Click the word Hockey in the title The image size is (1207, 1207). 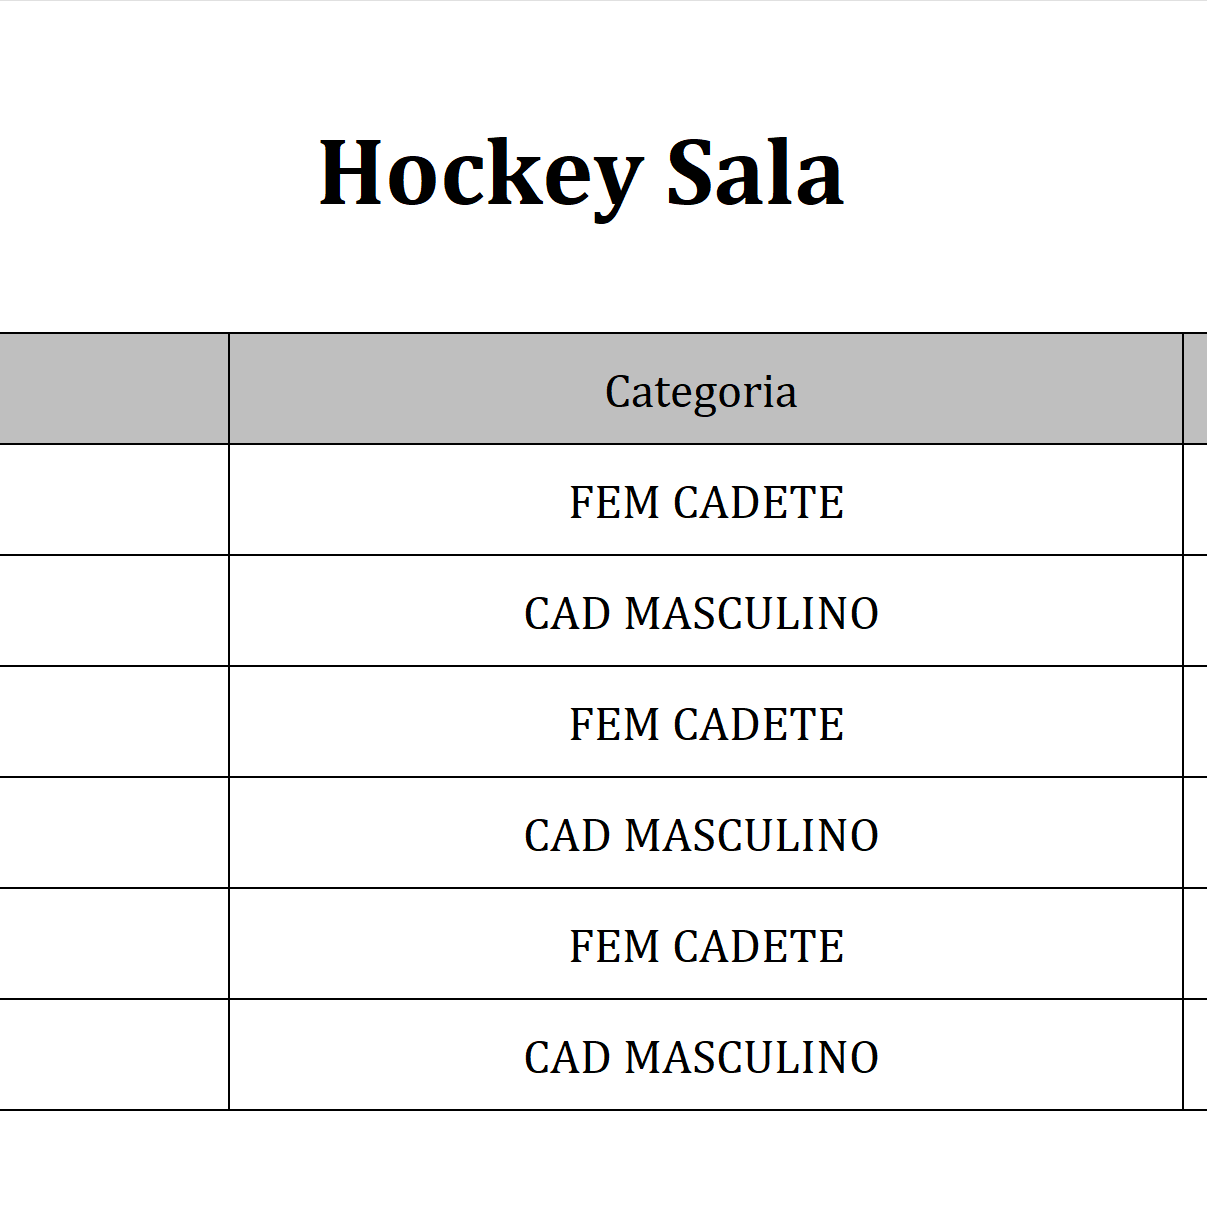click(x=480, y=174)
